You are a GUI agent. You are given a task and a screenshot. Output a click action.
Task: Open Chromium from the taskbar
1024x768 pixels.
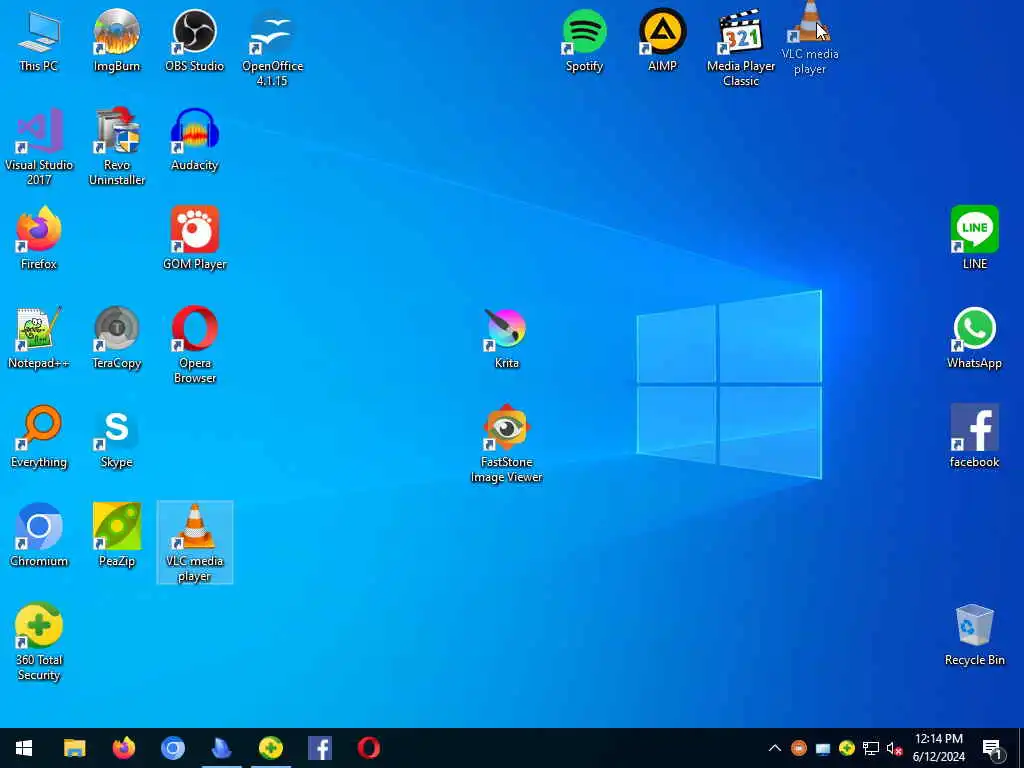[172, 748]
